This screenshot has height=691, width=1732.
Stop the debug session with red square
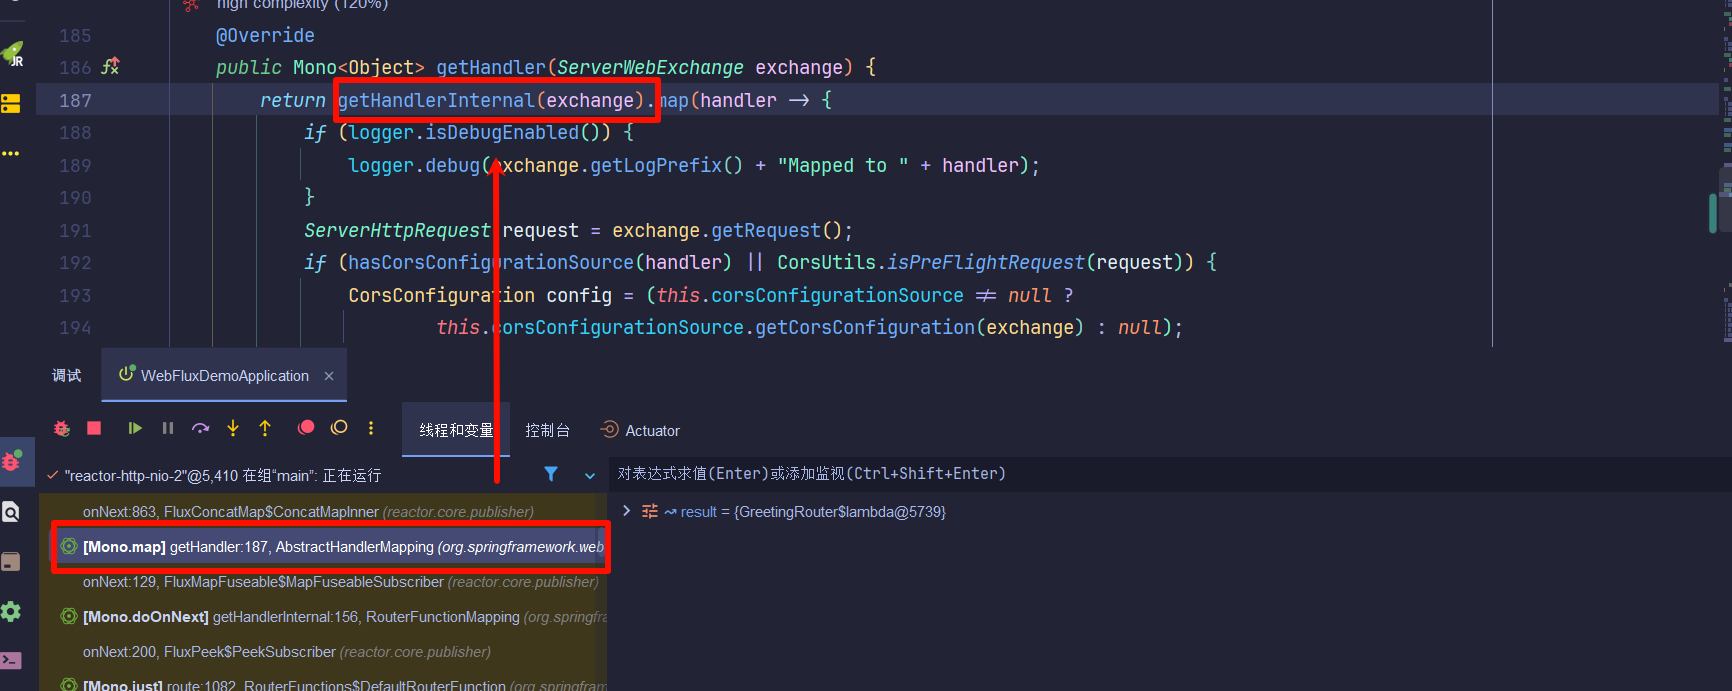tap(94, 428)
